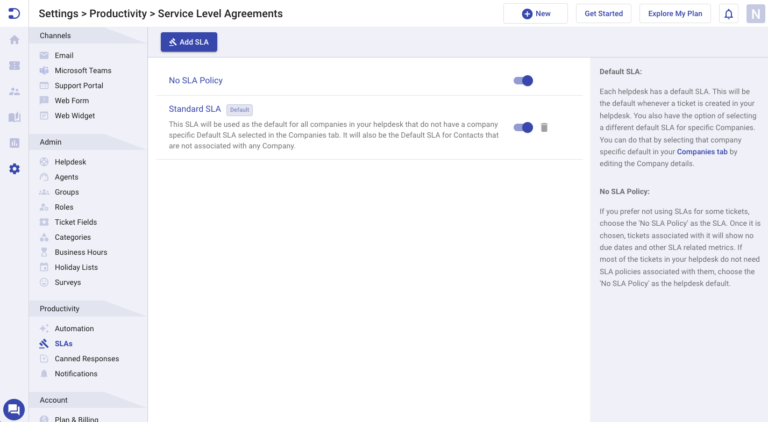
Task: Click the Business Hours hourglass icon
Action: (44, 252)
